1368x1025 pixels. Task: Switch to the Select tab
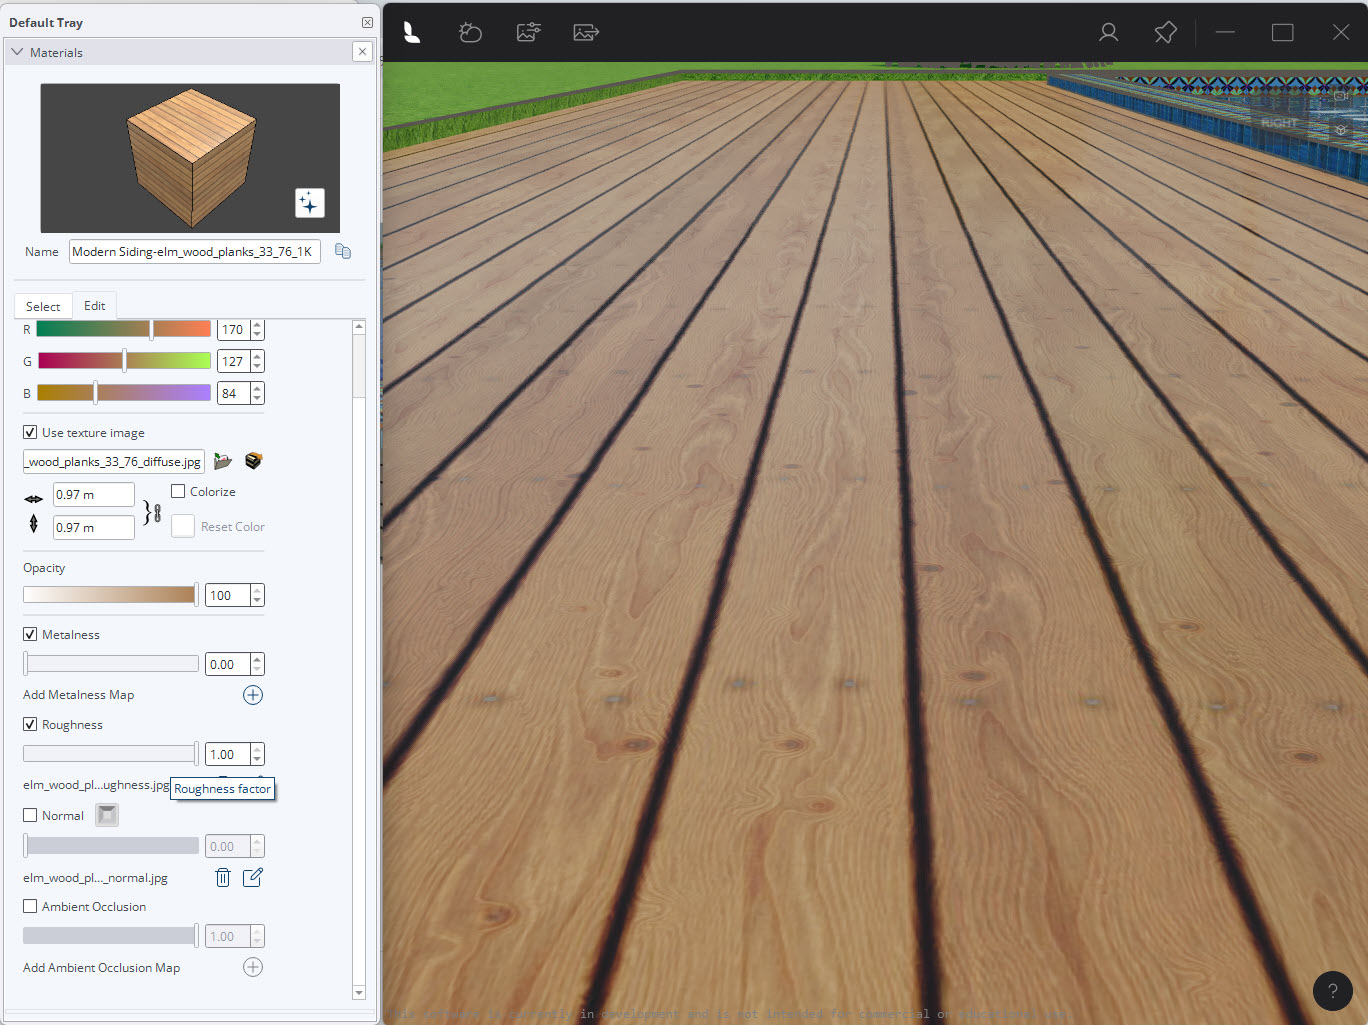pos(43,306)
